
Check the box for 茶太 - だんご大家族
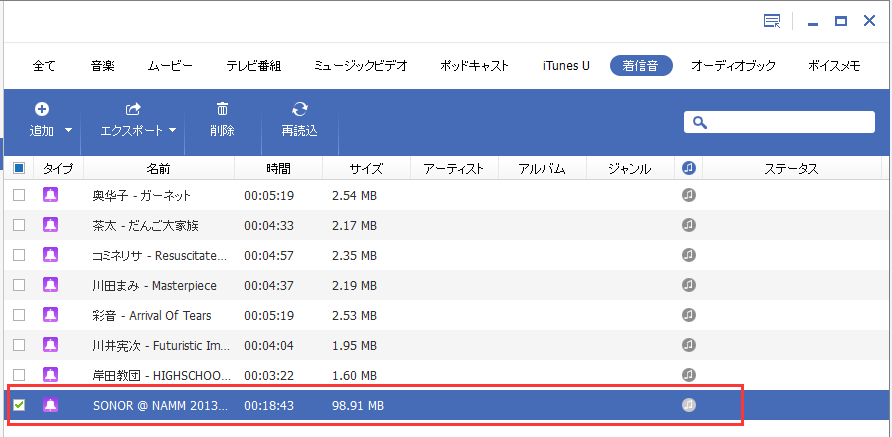coord(19,225)
